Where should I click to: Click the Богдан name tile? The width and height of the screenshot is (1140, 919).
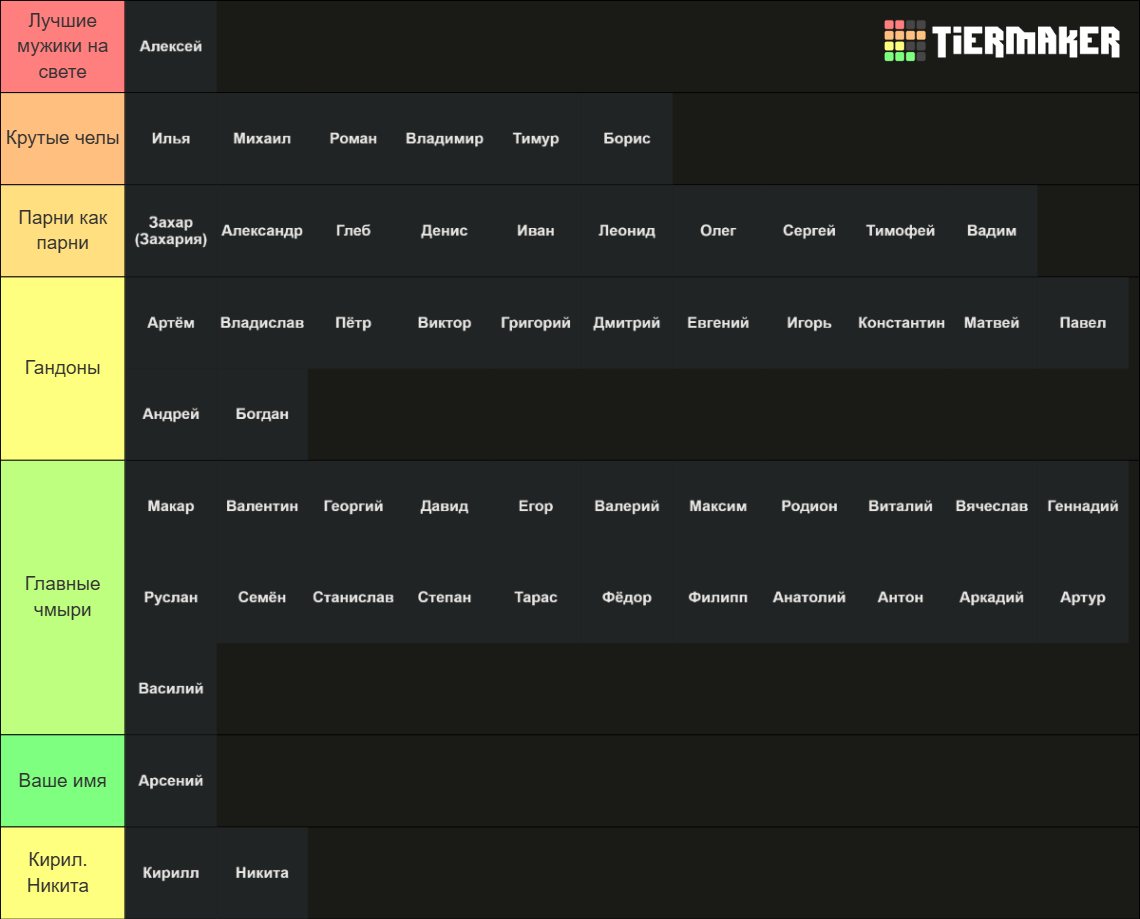[262, 414]
